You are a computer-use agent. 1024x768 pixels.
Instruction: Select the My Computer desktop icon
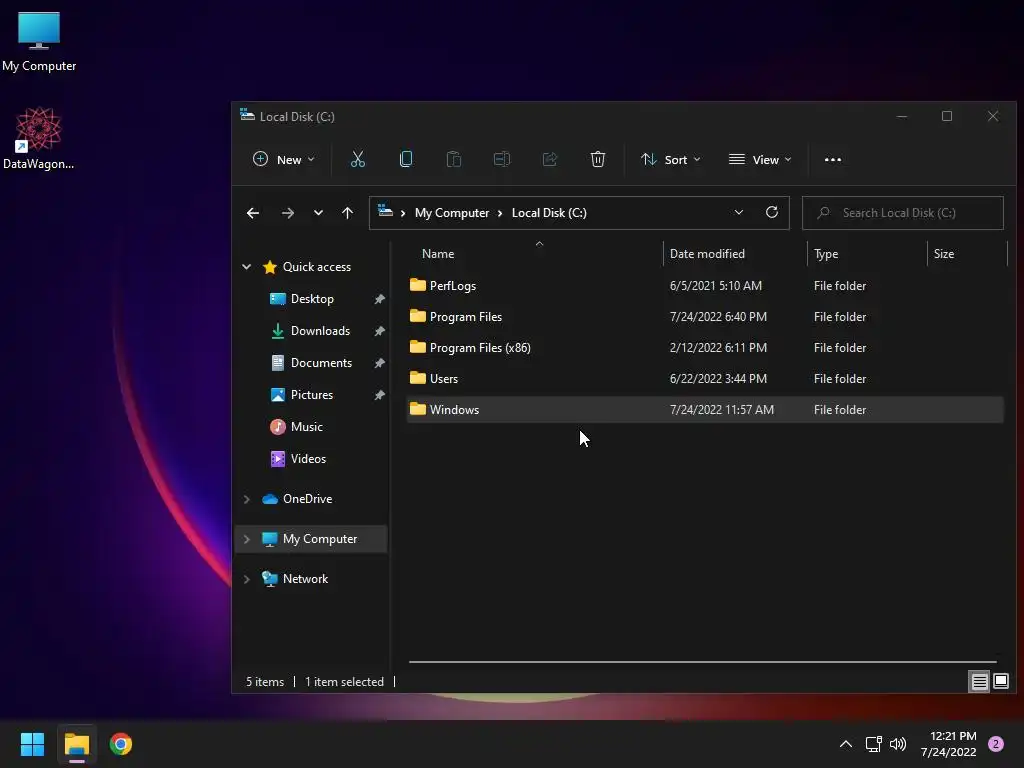point(39,42)
